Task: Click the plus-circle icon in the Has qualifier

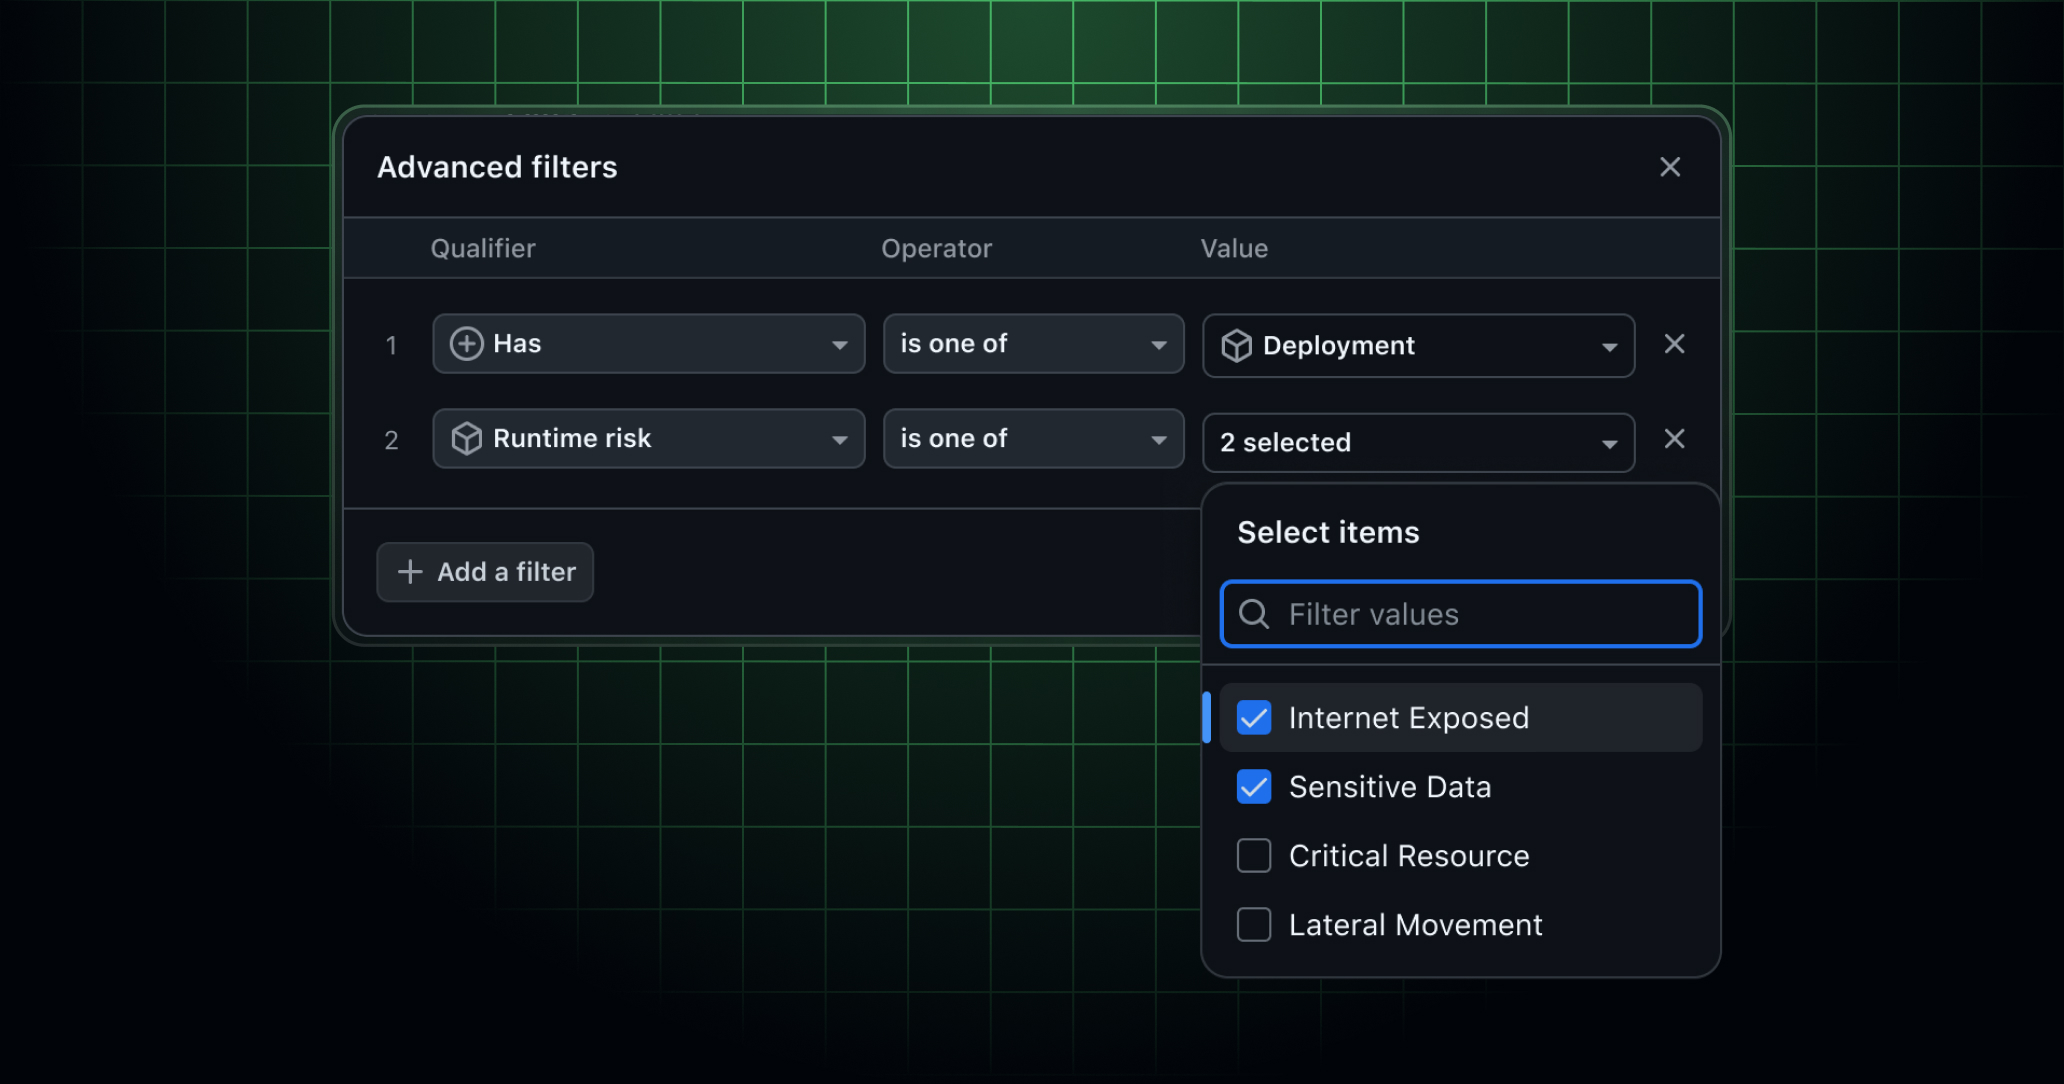Action: (x=466, y=344)
